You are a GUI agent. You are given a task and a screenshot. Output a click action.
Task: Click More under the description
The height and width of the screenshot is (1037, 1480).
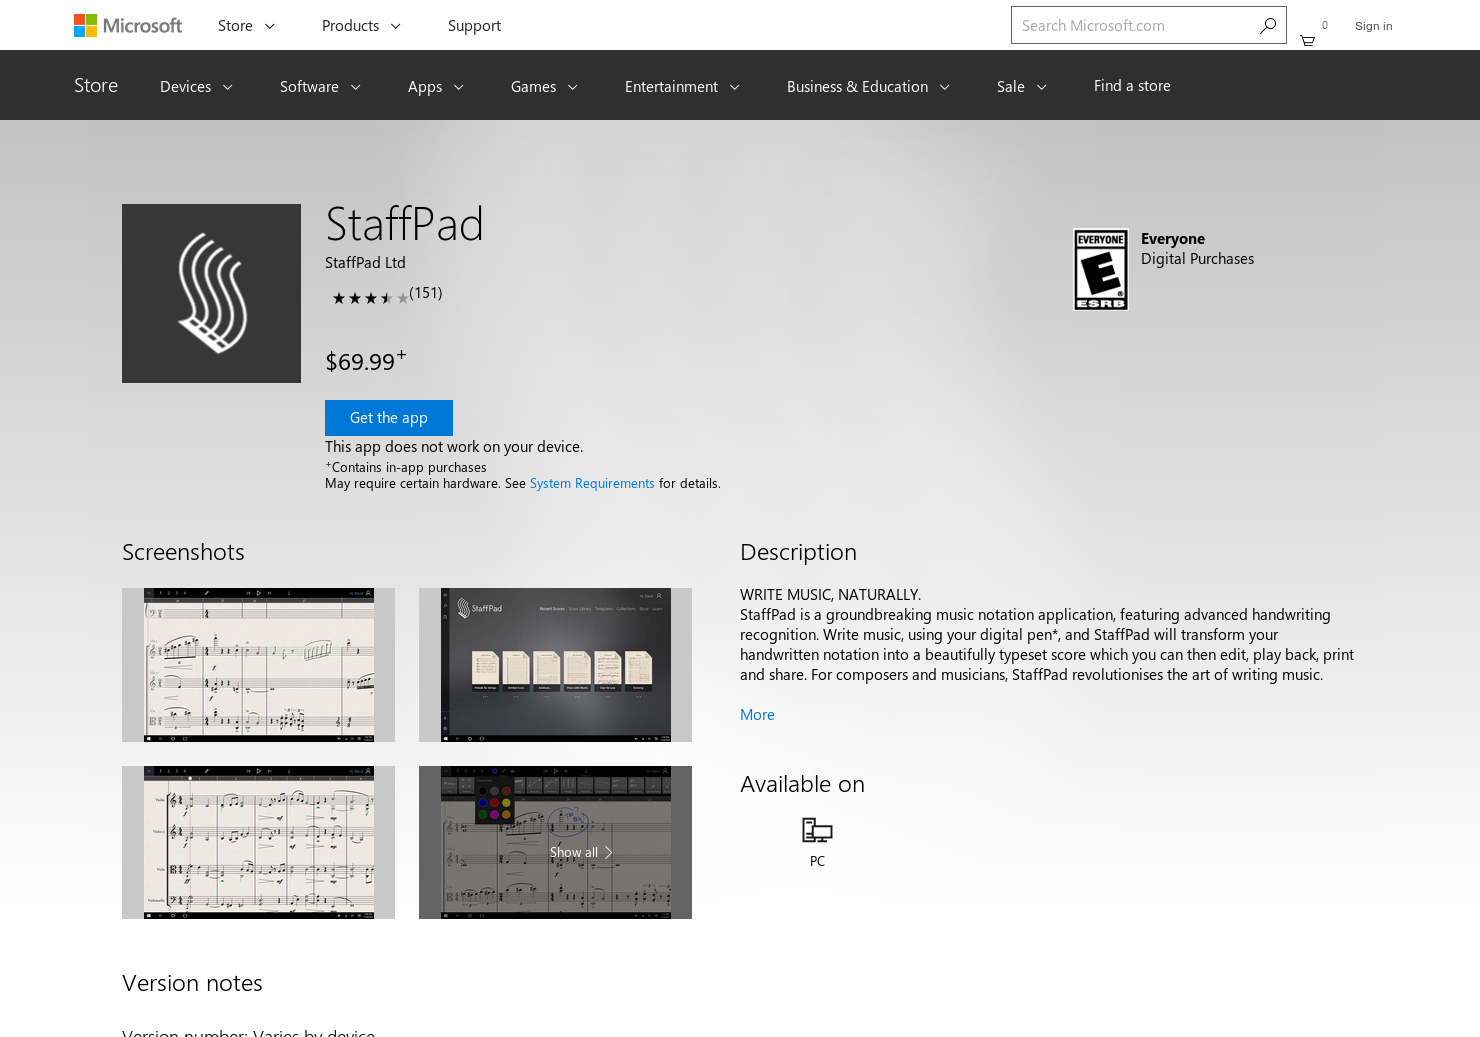tap(756, 713)
